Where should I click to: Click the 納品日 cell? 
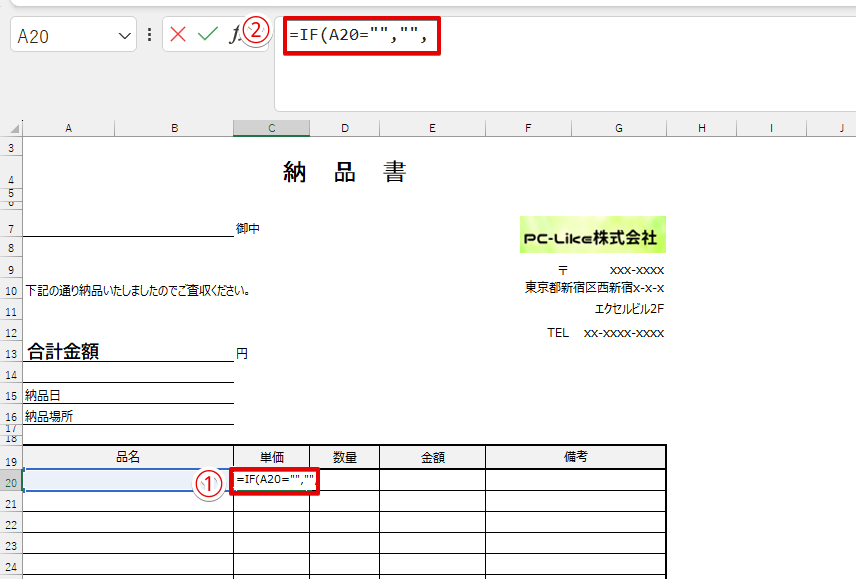coord(43,396)
